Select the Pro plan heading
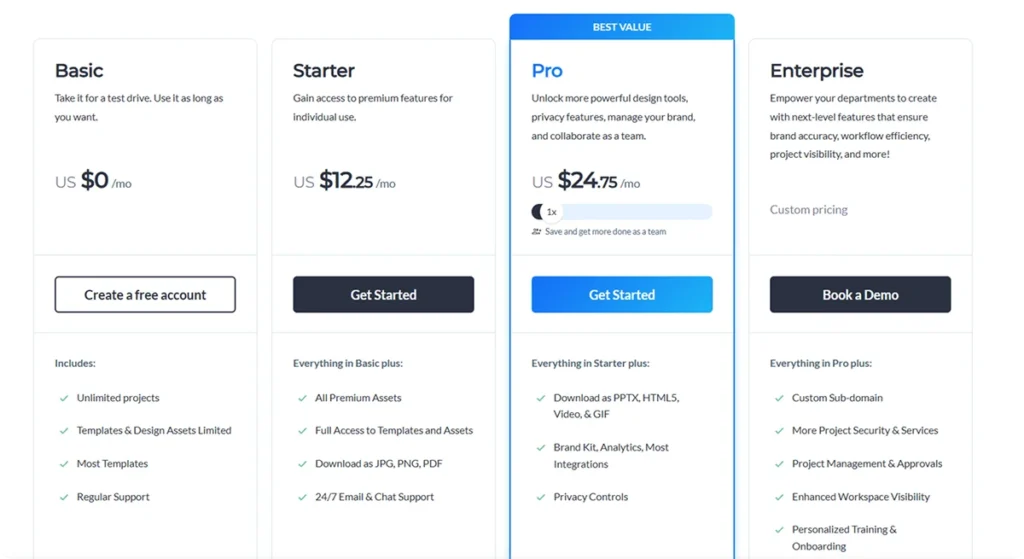 tap(547, 71)
